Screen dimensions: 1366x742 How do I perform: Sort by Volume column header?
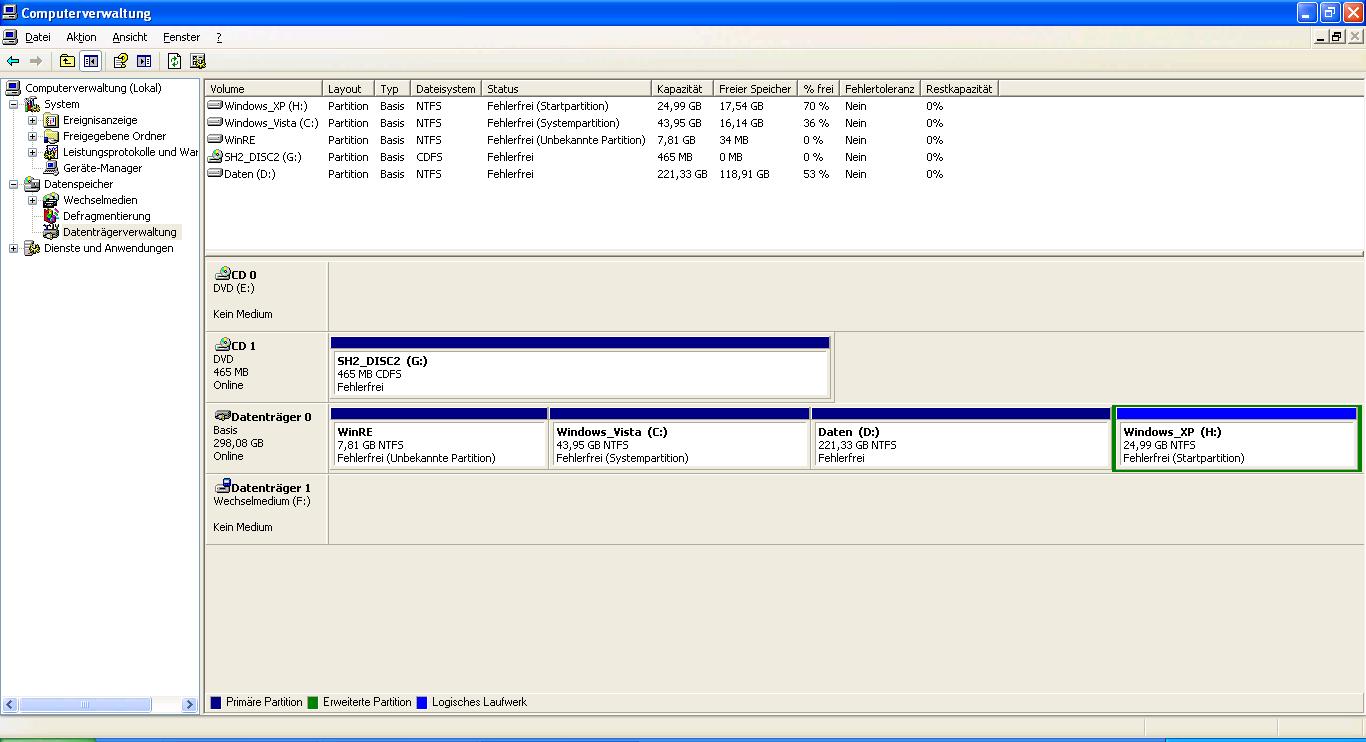click(x=264, y=89)
